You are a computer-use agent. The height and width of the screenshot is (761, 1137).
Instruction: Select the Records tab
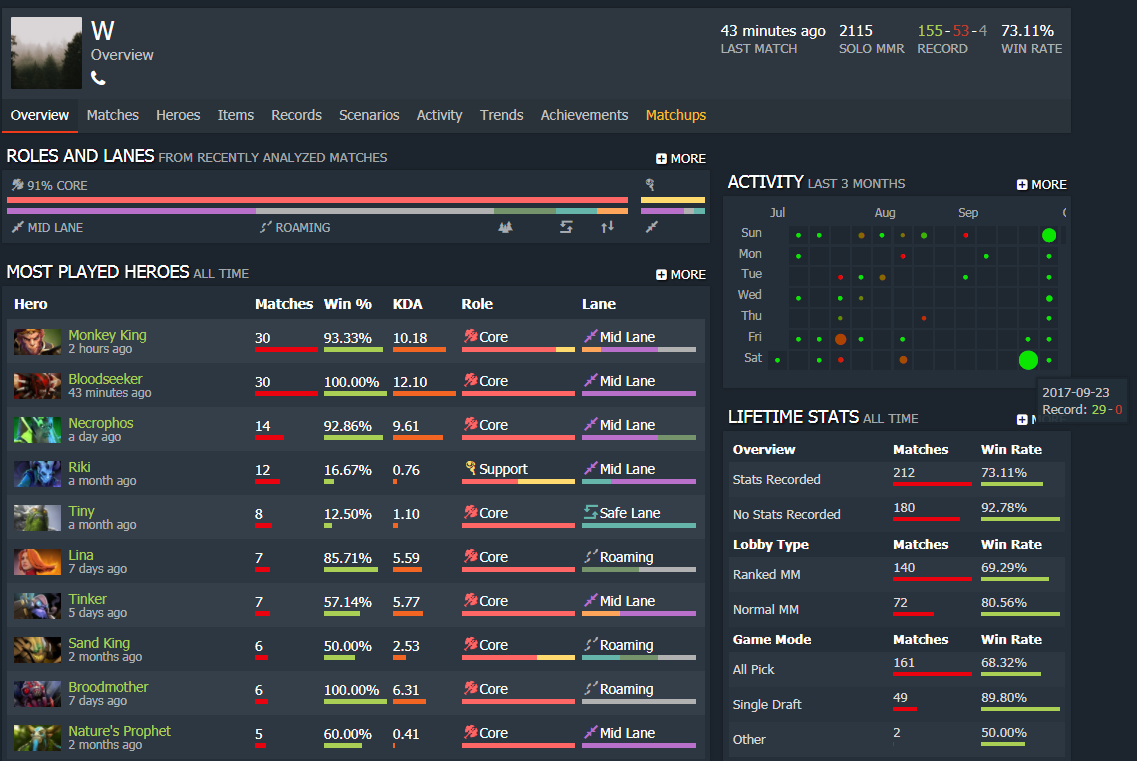point(296,115)
